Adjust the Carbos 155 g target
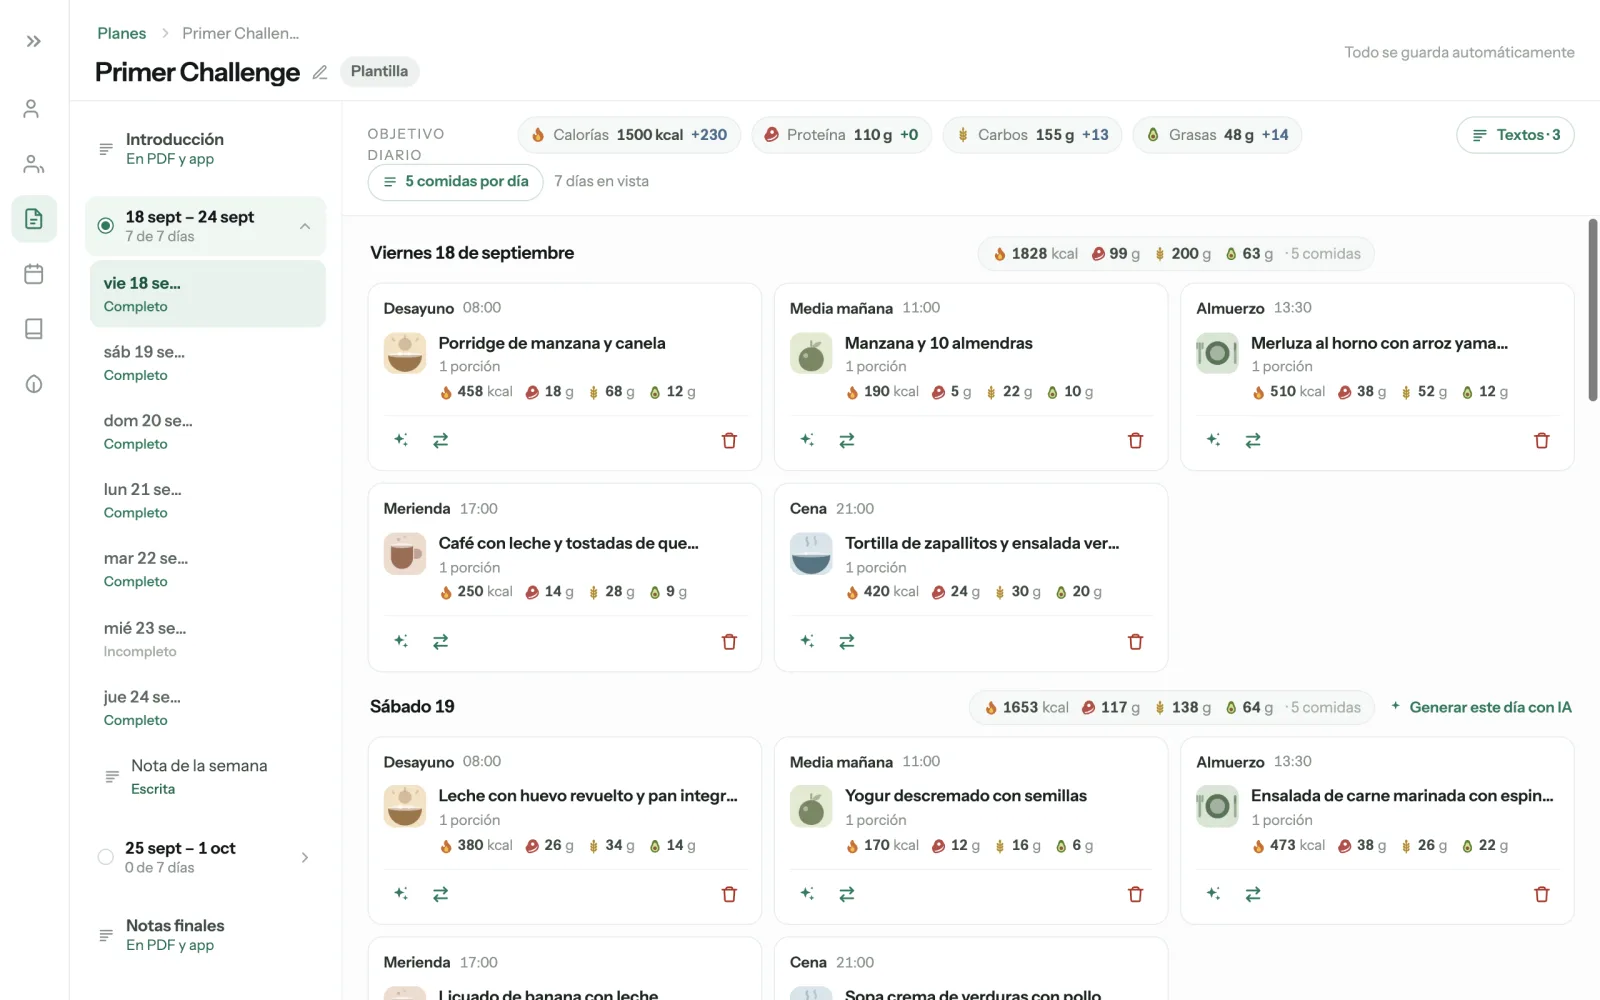Viewport: 1600px width, 1000px height. [1032, 135]
